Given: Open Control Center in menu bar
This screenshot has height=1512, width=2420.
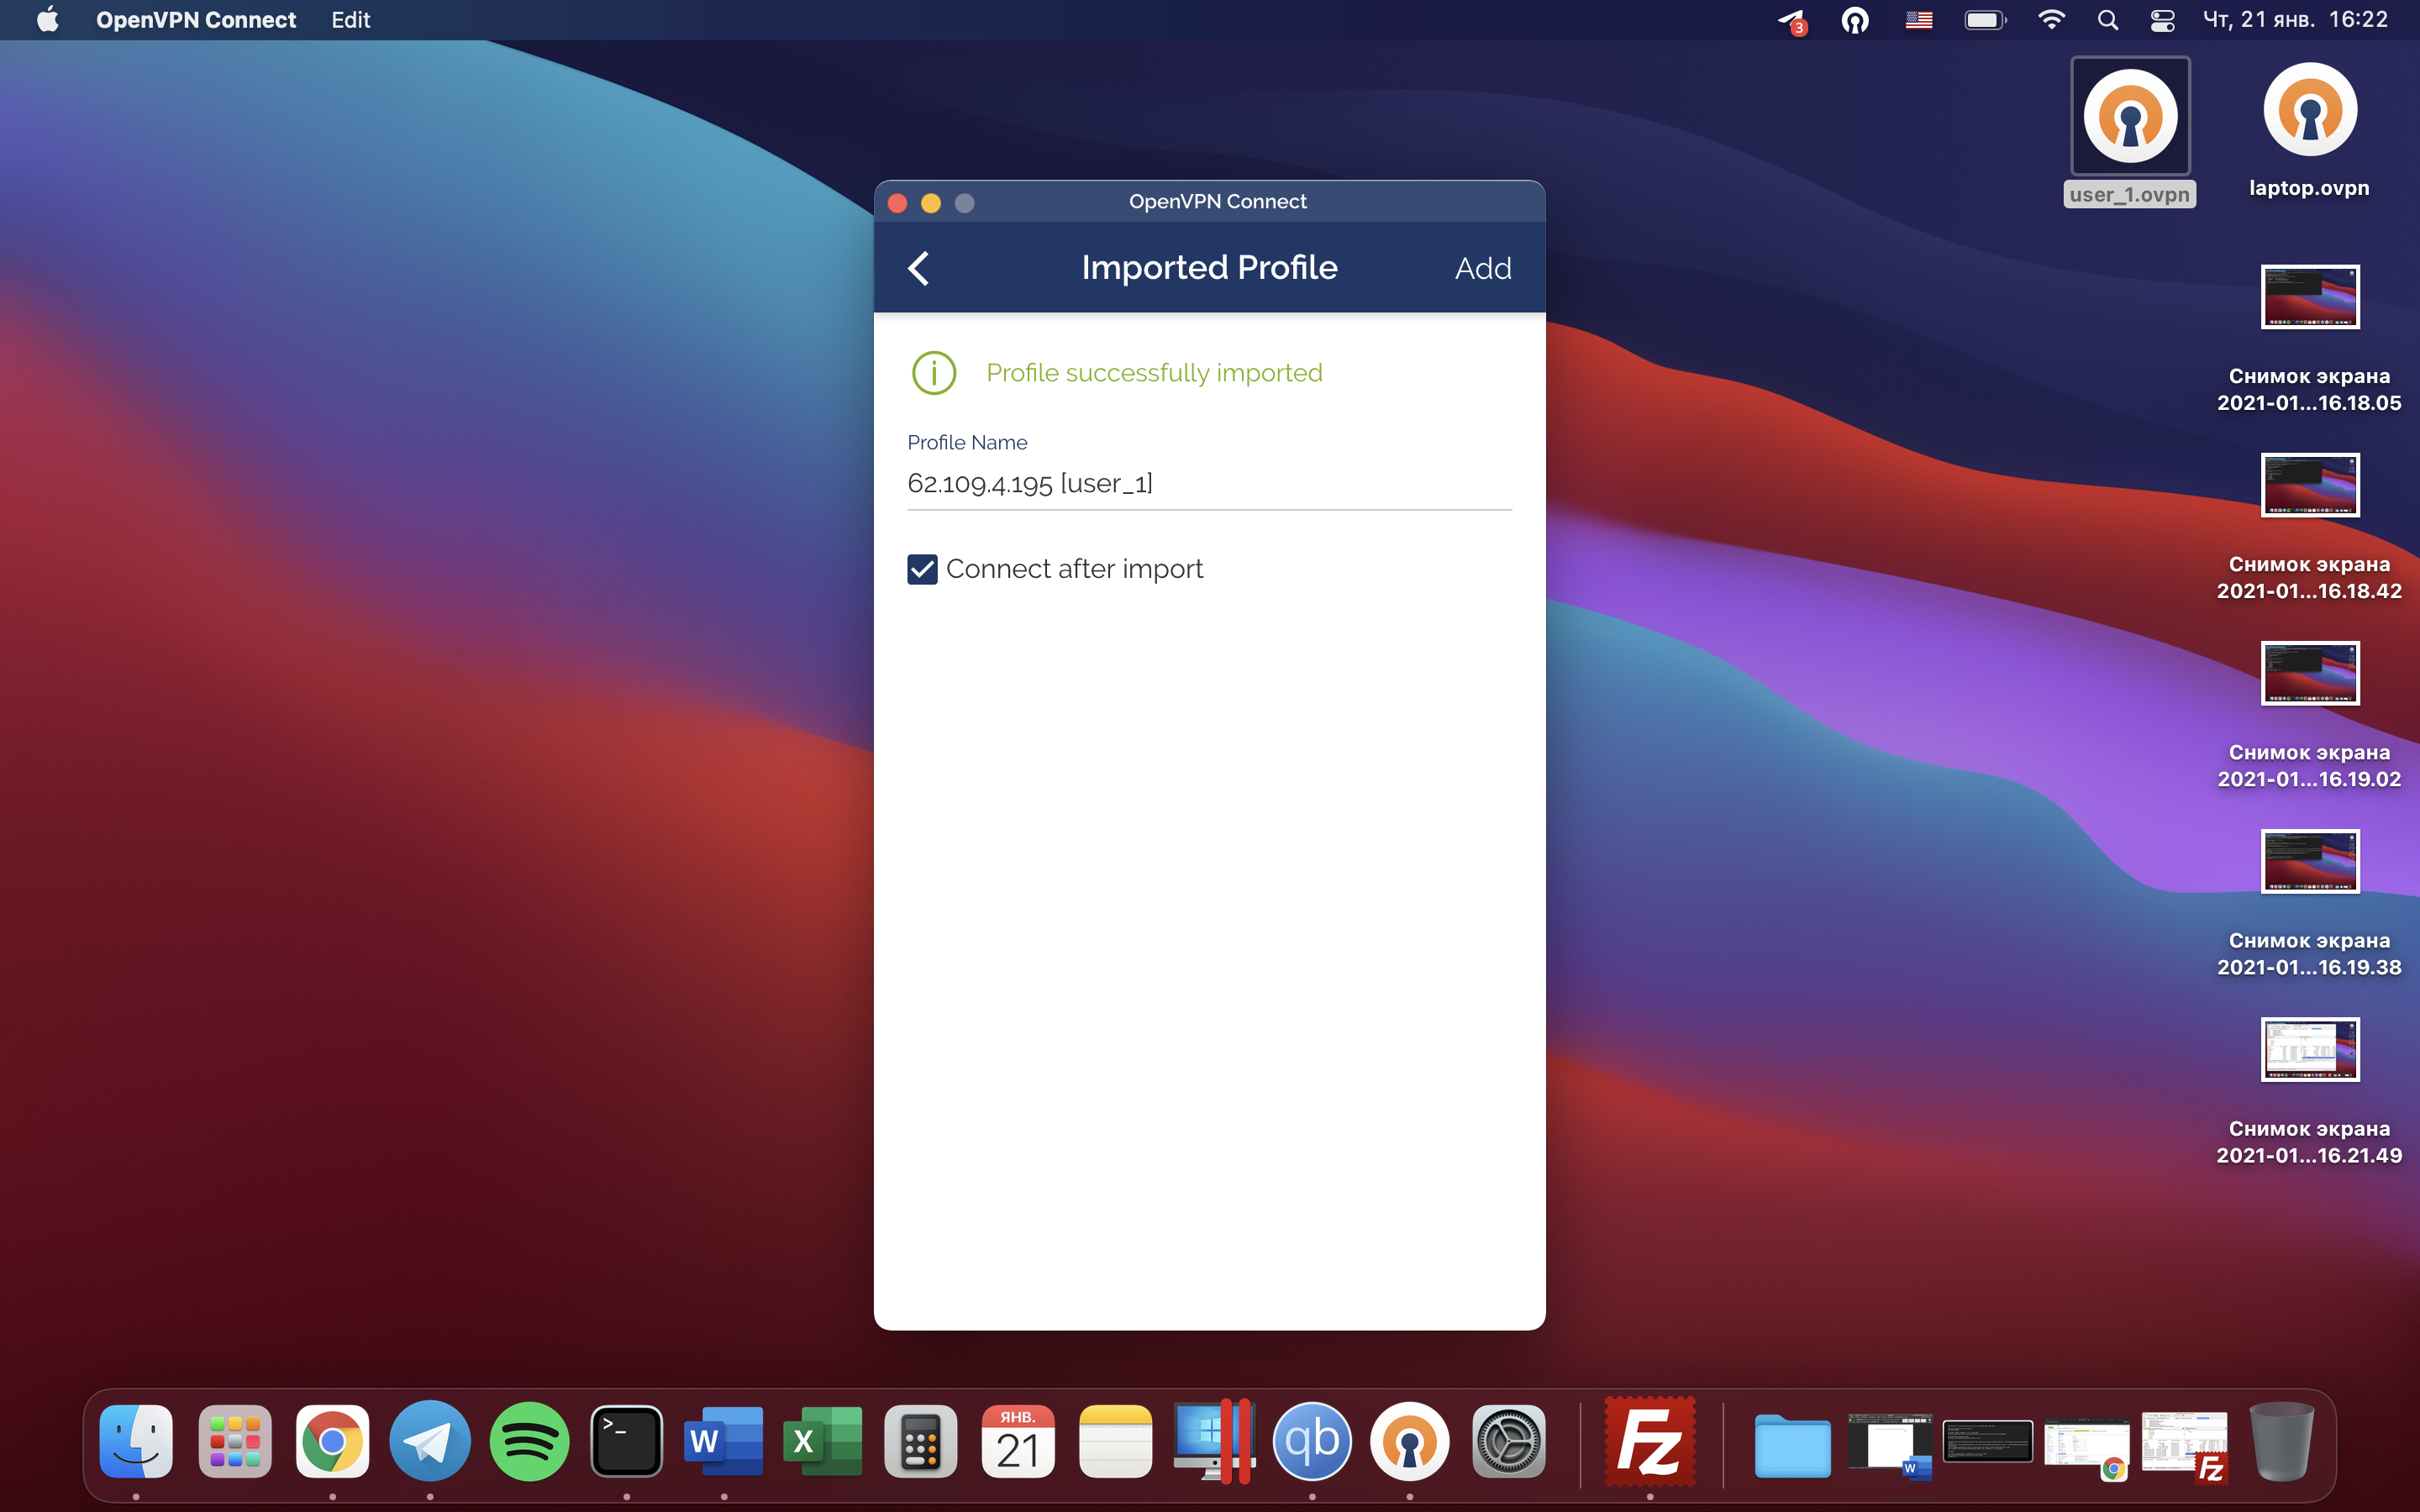Looking at the screenshot, I should (x=2162, y=20).
